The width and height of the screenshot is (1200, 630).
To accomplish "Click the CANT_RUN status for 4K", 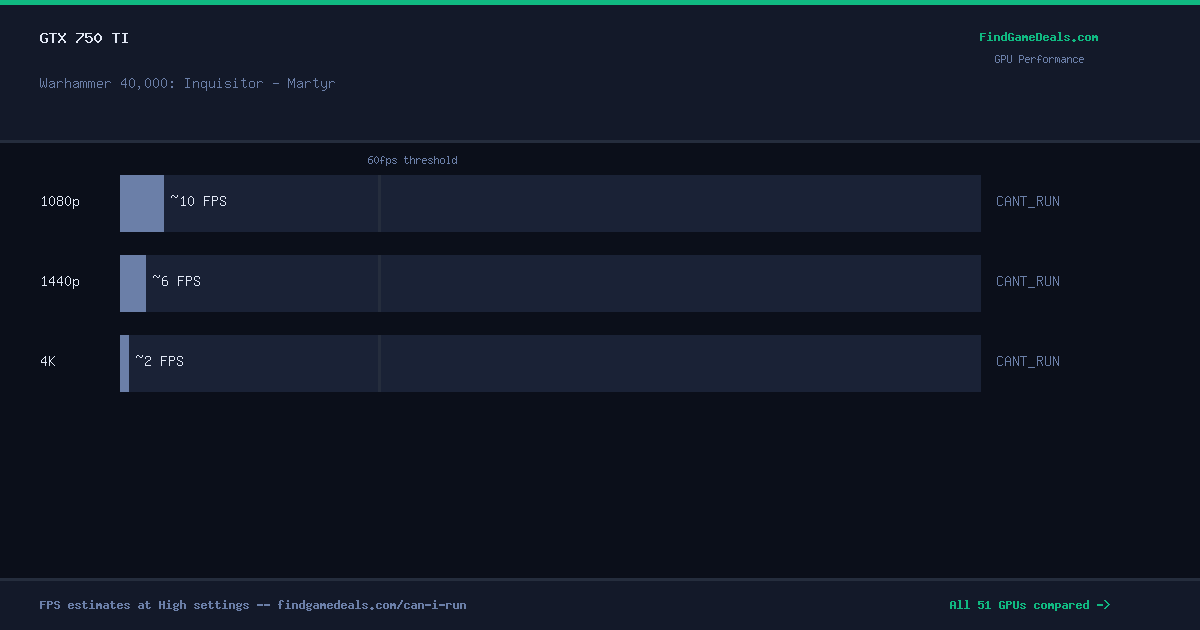I will (x=1028, y=361).
